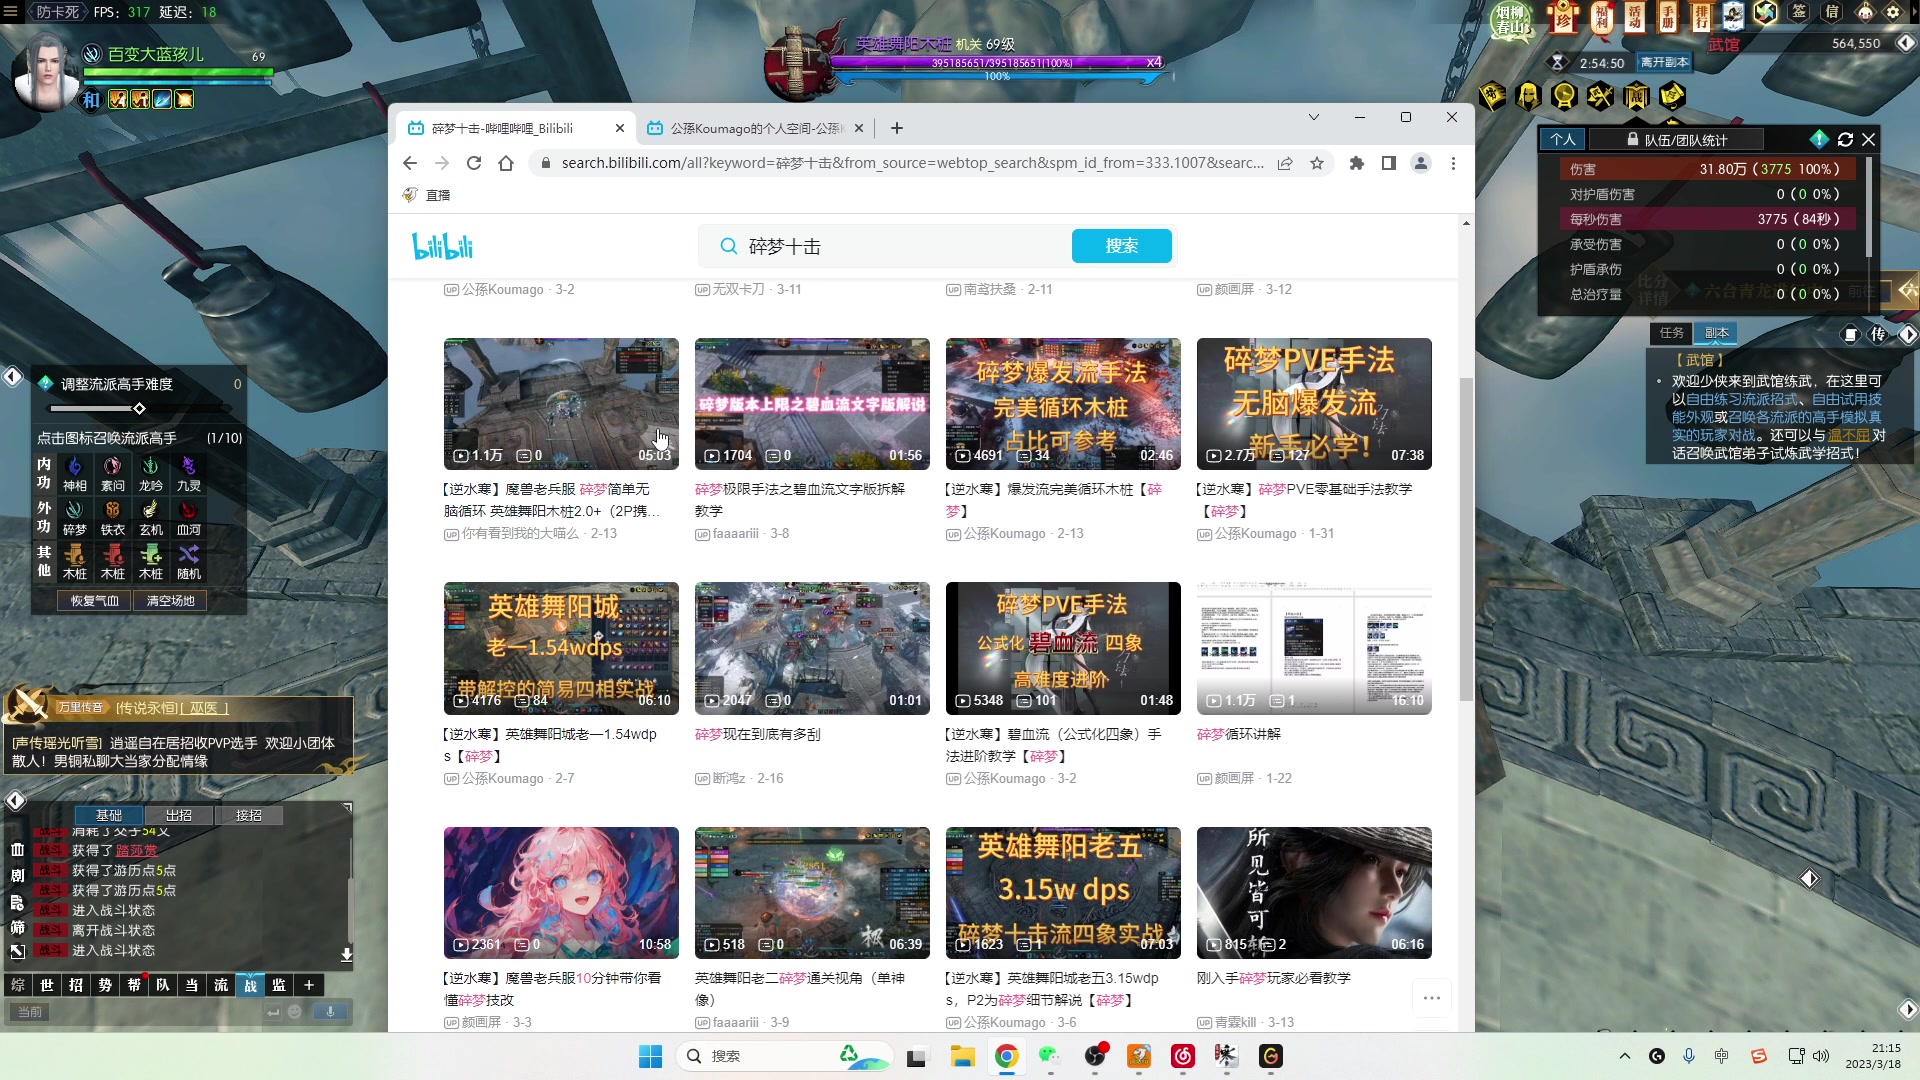Click the bilibili 搜索 search button
Image resolution: width=1920 pixels, height=1080 pixels.
(1121, 246)
